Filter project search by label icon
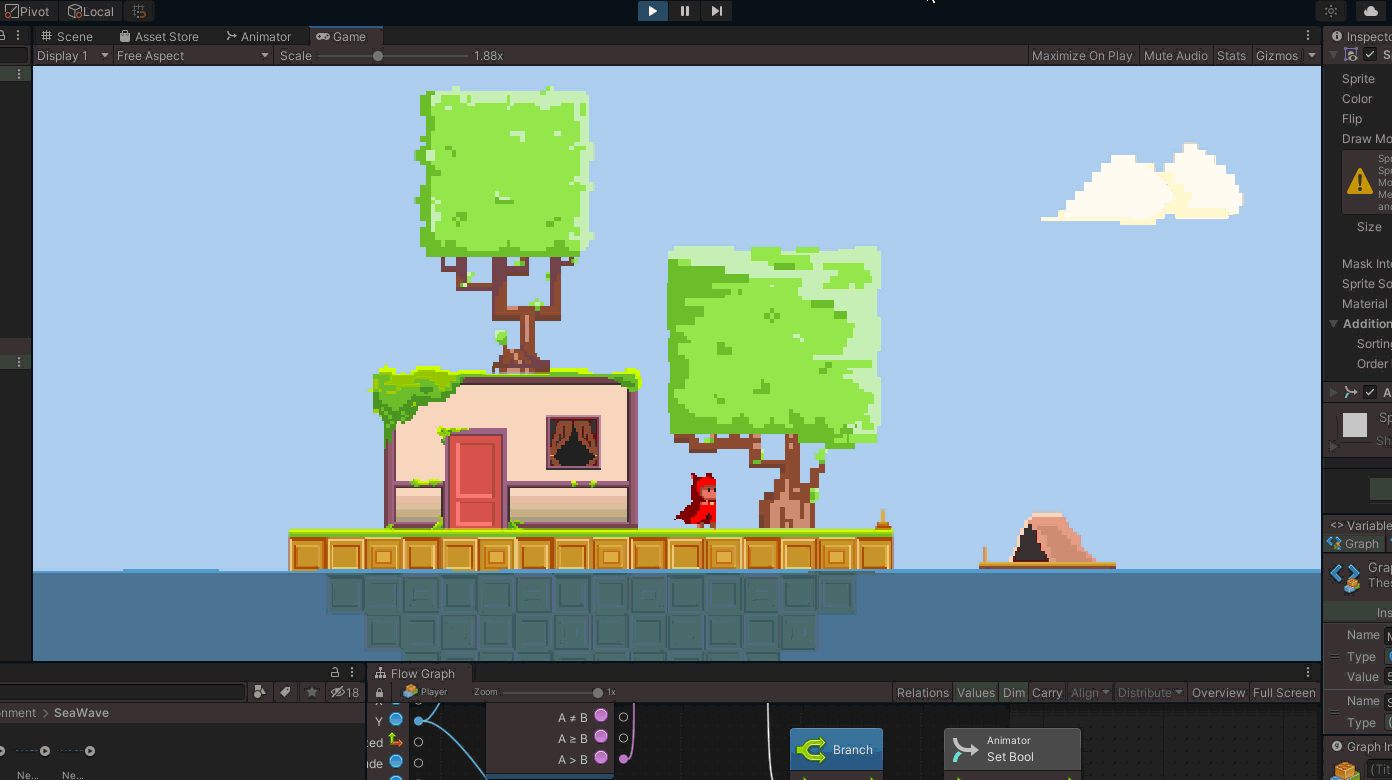This screenshot has height=780, width=1392. [286, 692]
